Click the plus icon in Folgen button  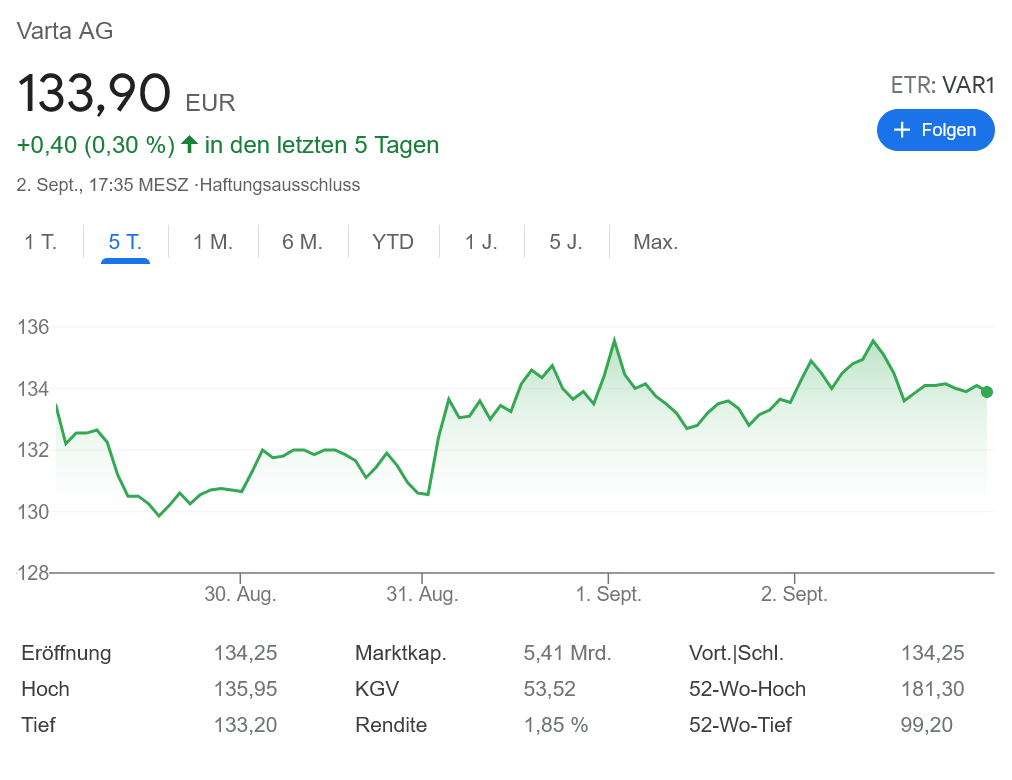tap(902, 130)
